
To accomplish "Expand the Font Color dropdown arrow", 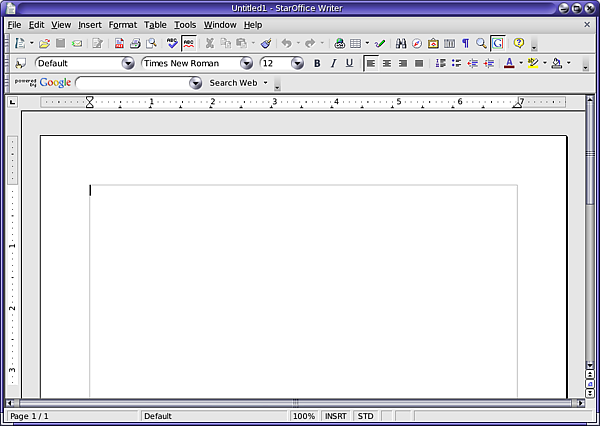I will point(521,63).
